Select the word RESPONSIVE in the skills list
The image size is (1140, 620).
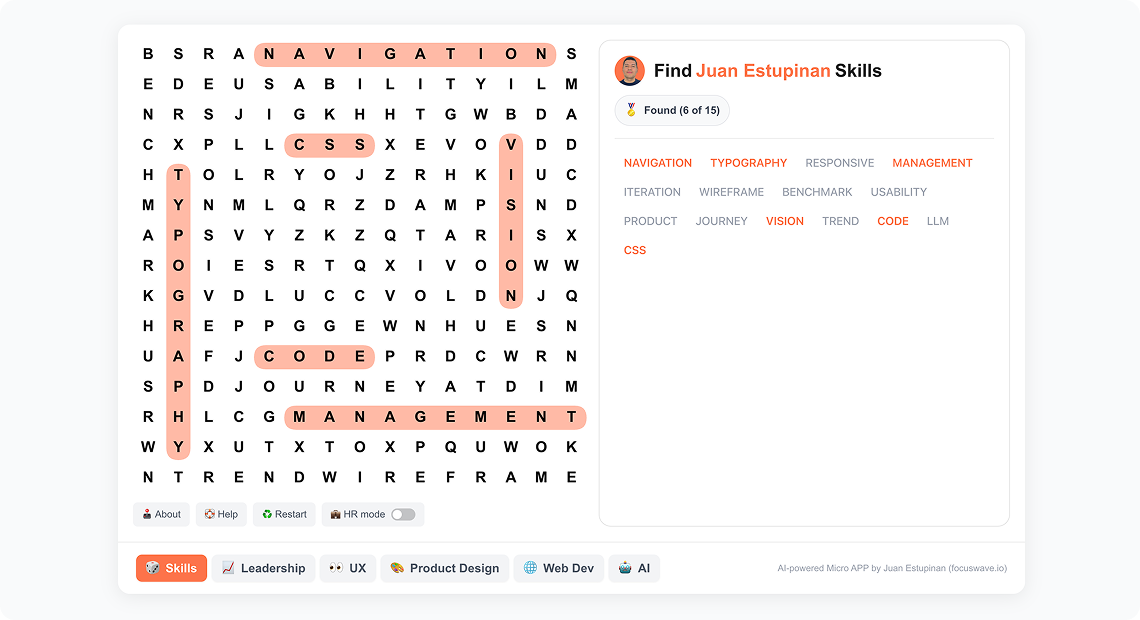pos(839,162)
